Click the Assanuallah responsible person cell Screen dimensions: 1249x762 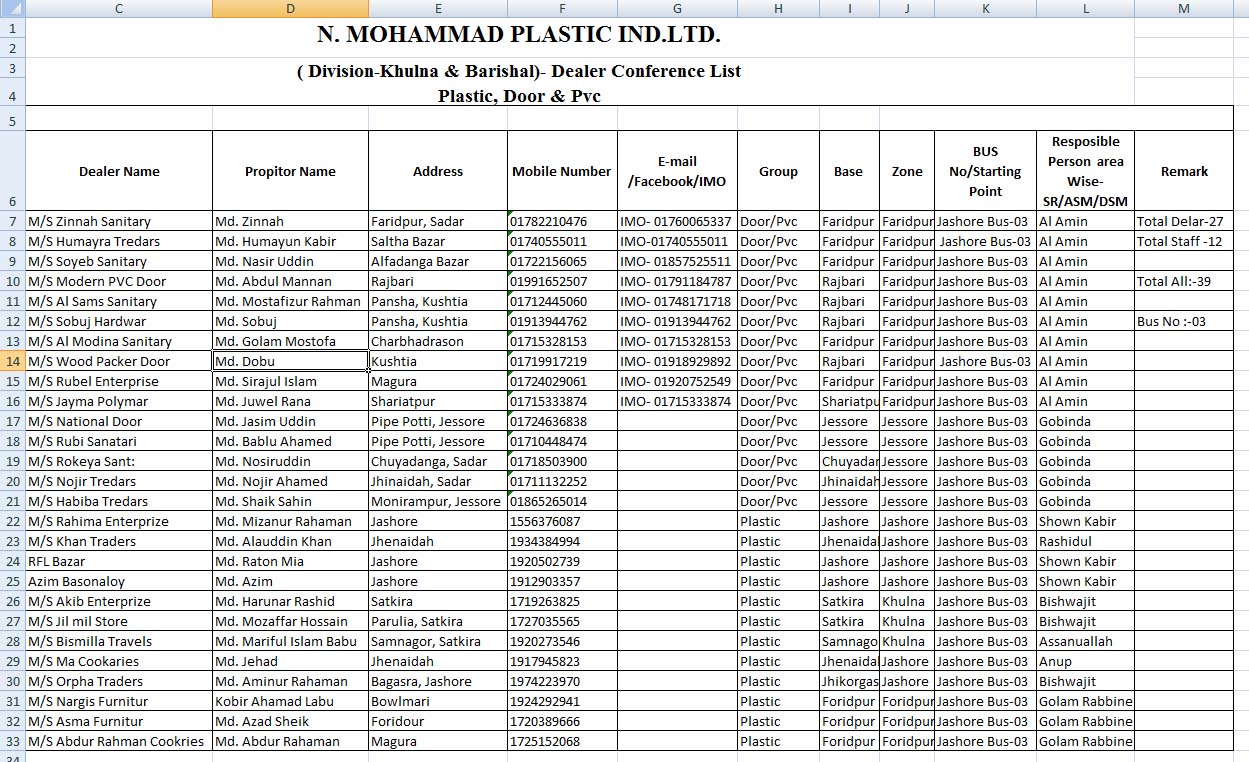click(1085, 641)
